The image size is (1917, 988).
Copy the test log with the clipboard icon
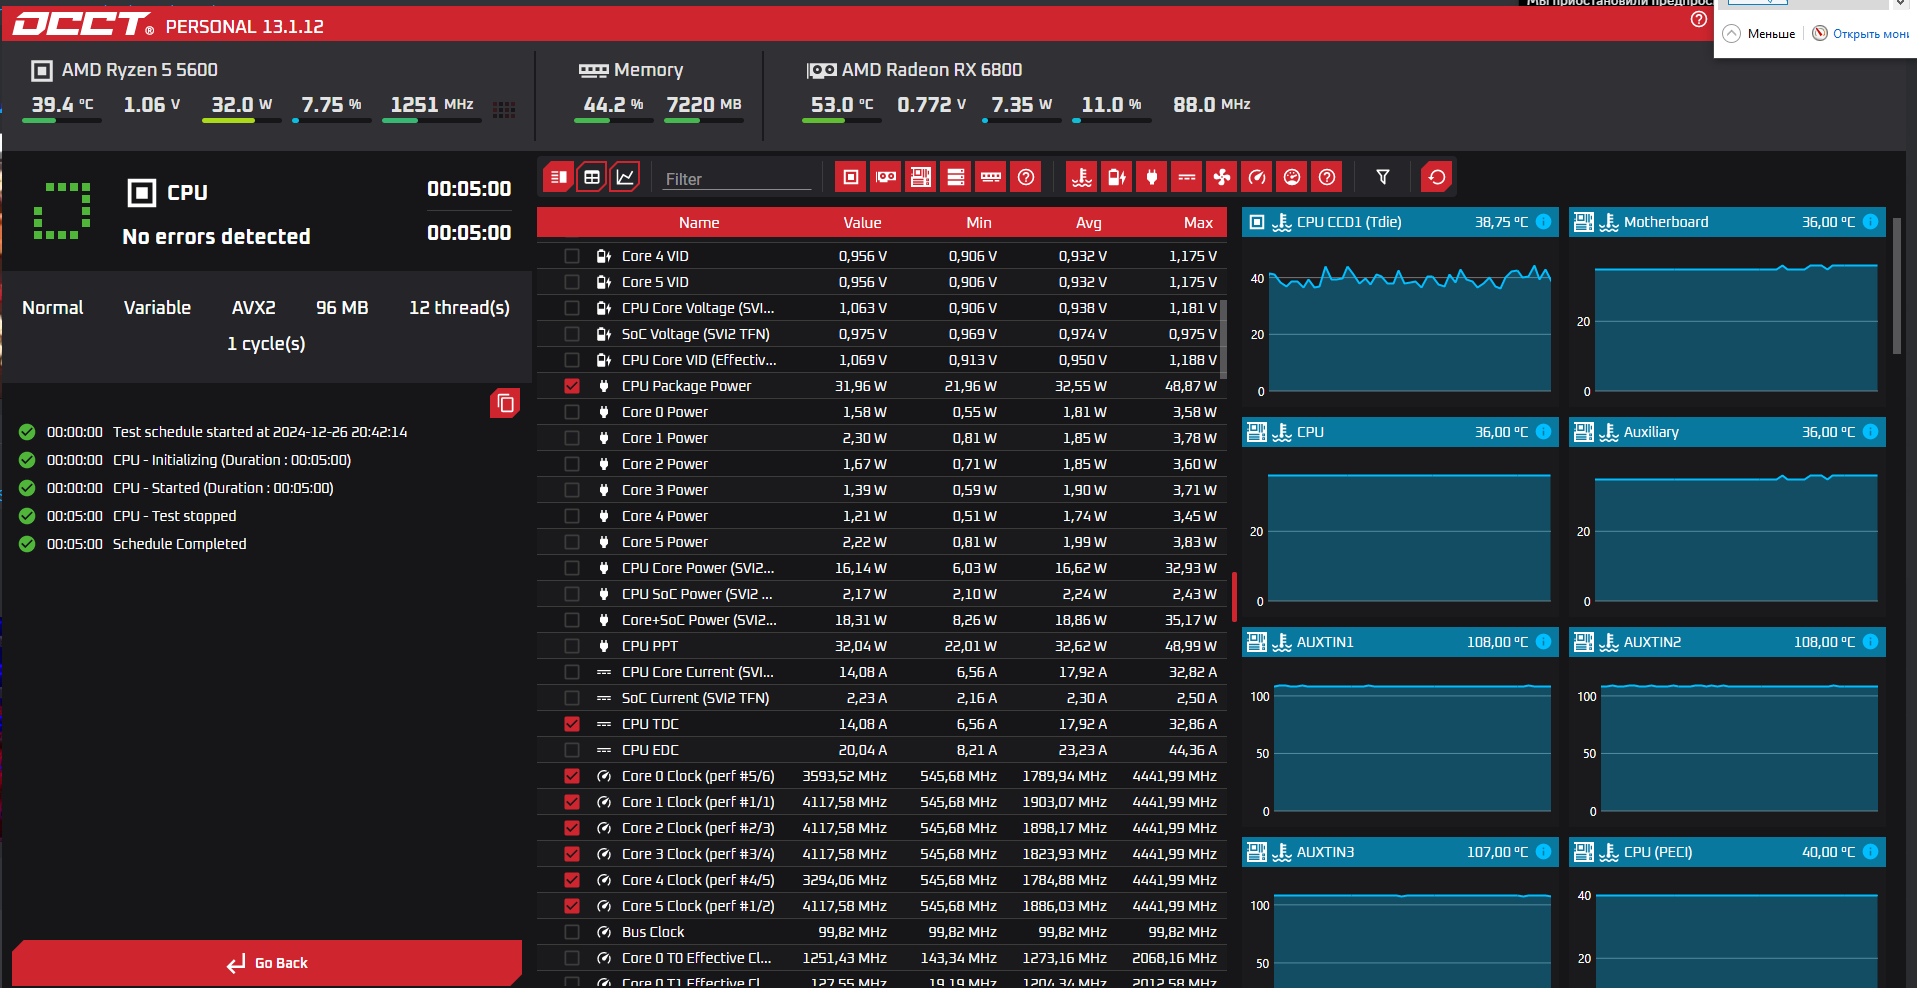pyautogui.click(x=505, y=403)
